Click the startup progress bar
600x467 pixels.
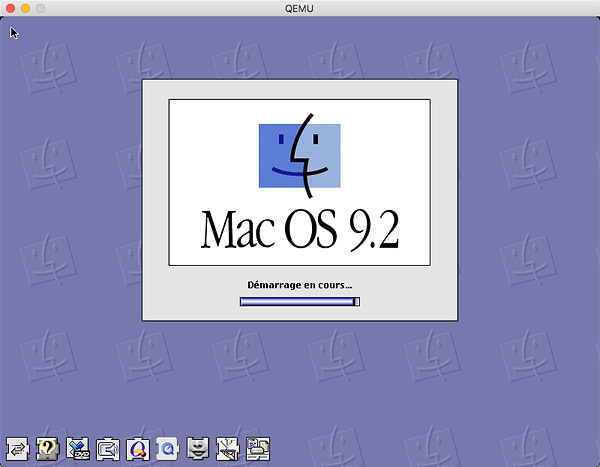point(300,302)
